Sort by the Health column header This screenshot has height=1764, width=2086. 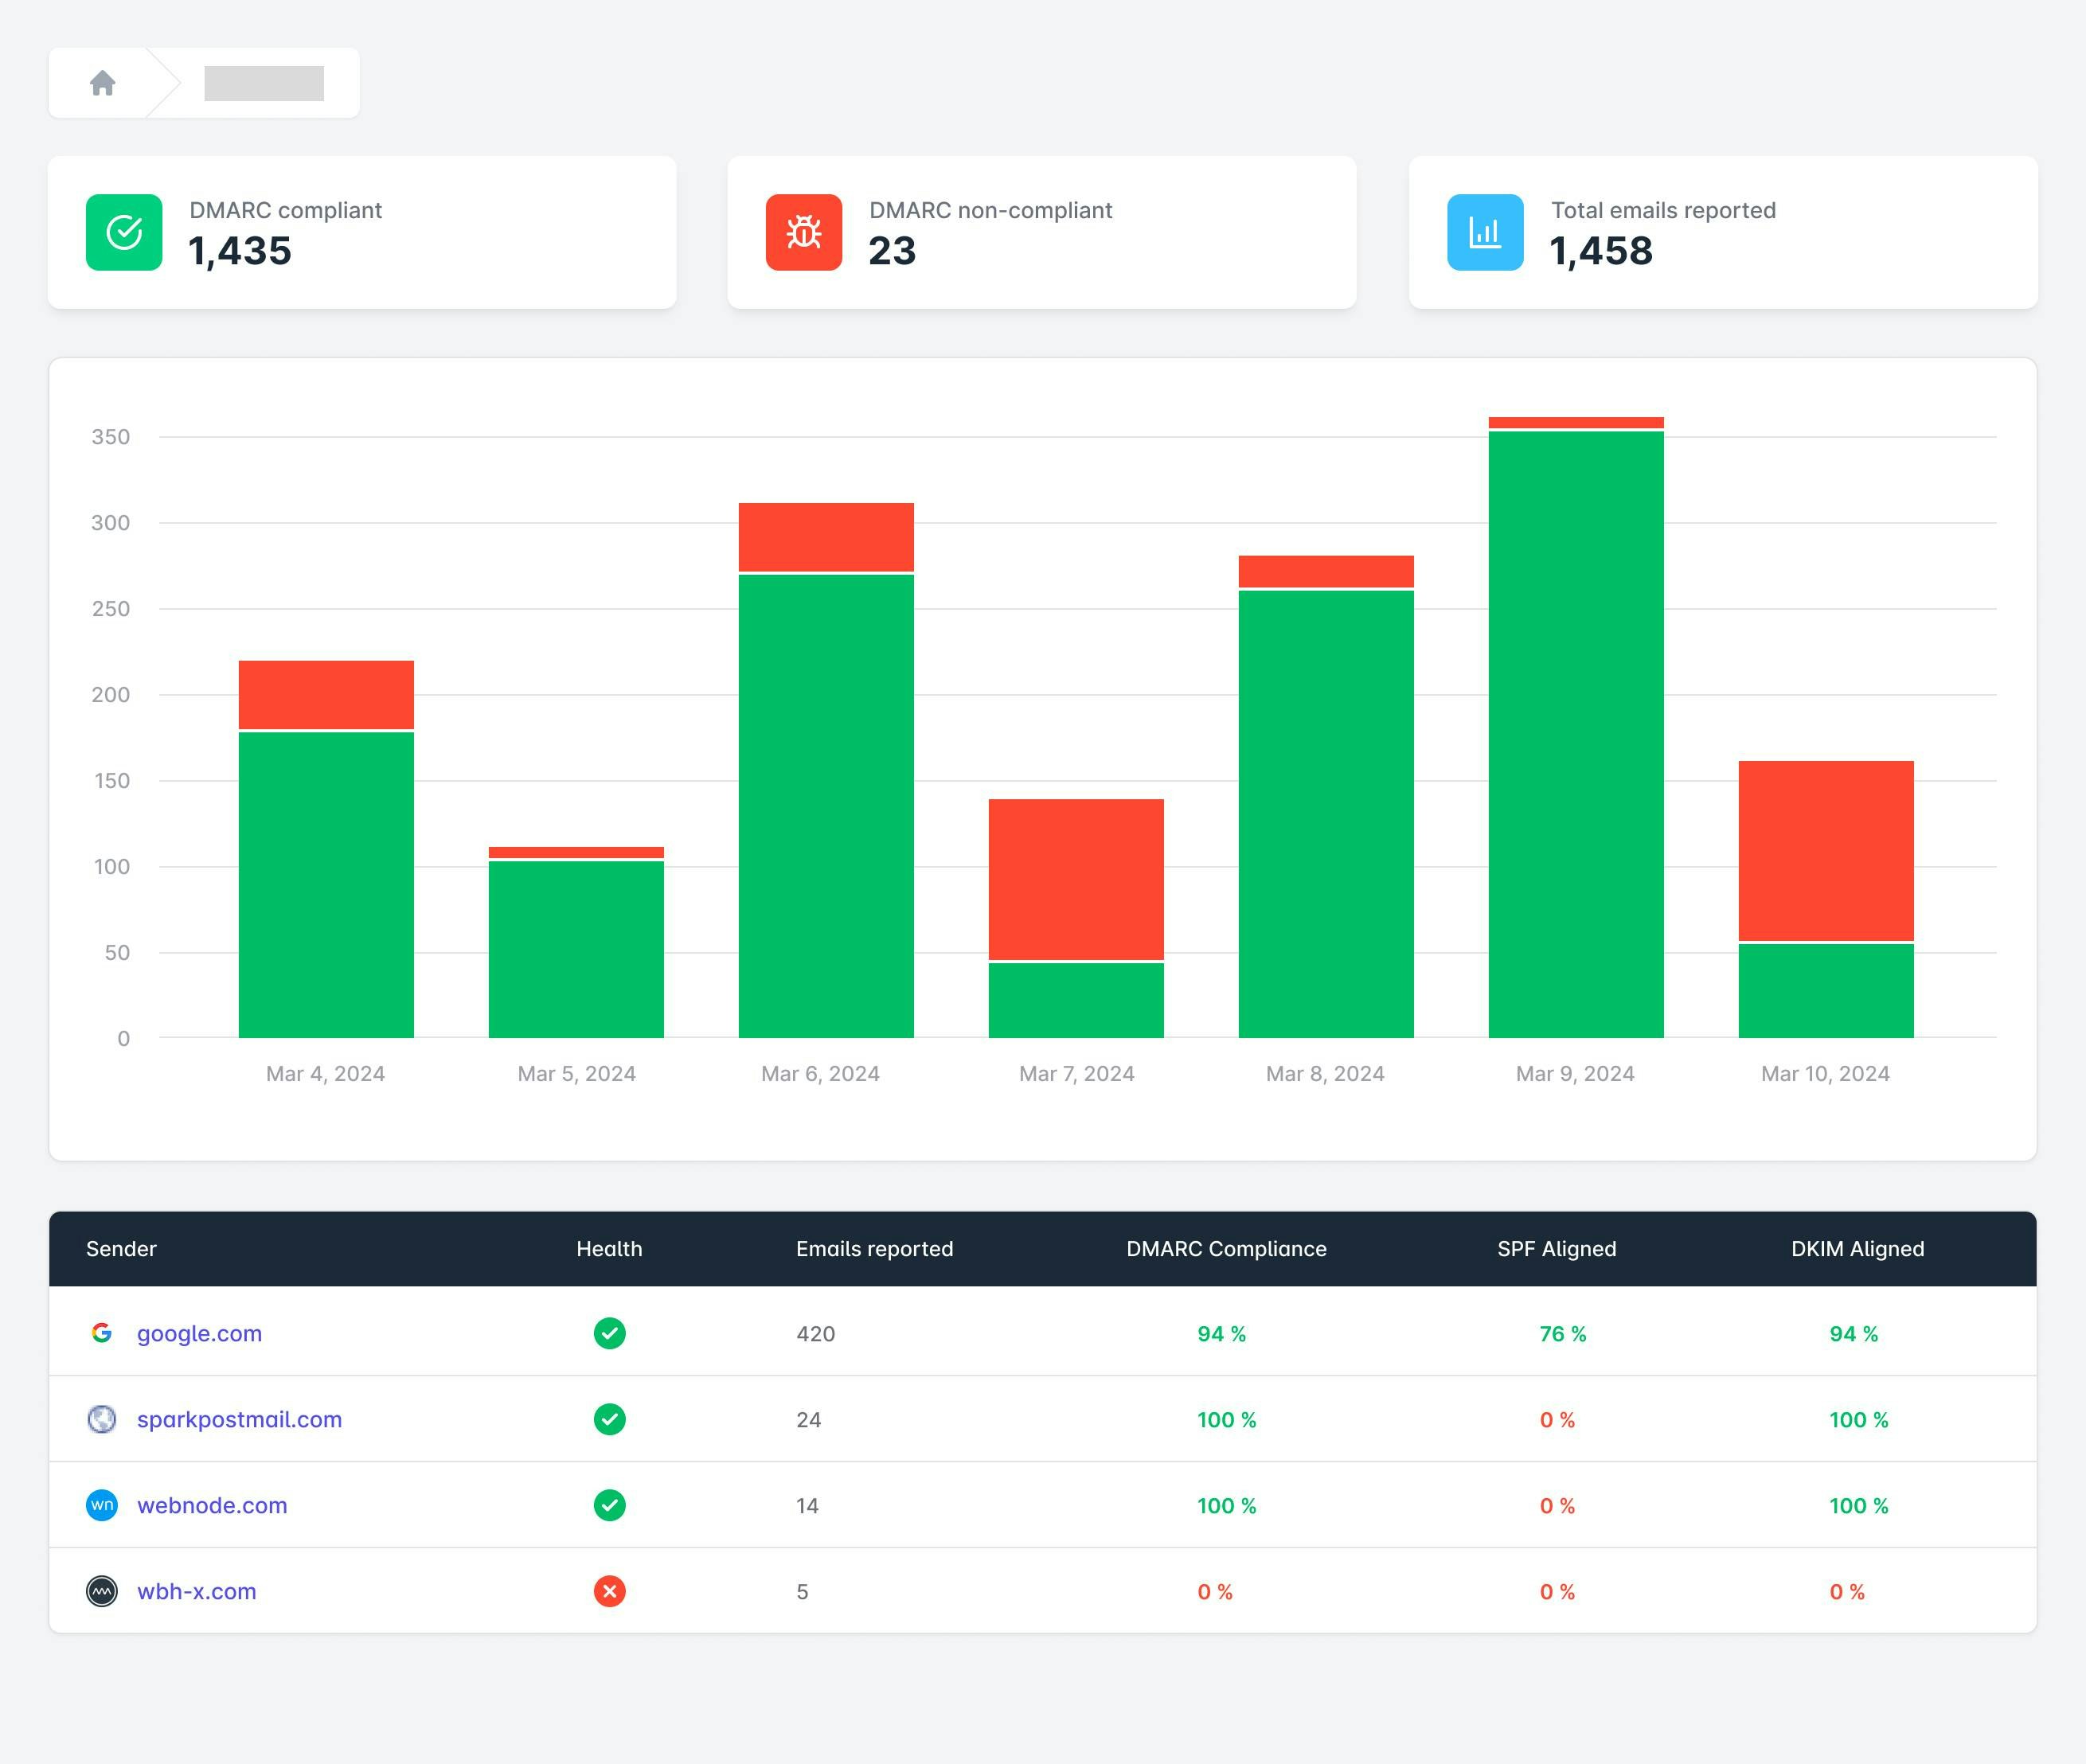(x=609, y=1249)
